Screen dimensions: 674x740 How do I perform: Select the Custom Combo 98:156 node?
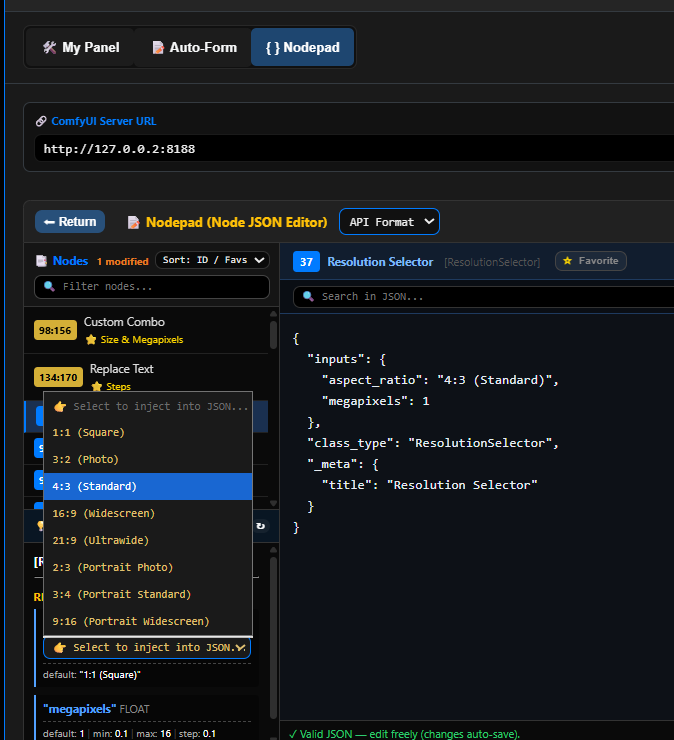click(x=146, y=330)
